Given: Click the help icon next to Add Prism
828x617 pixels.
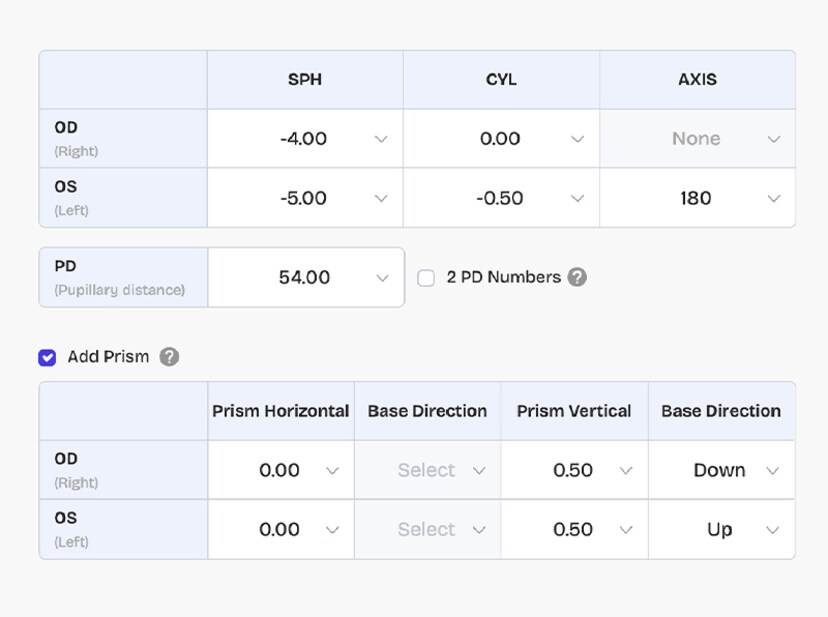Looking at the screenshot, I should coord(169,357).
